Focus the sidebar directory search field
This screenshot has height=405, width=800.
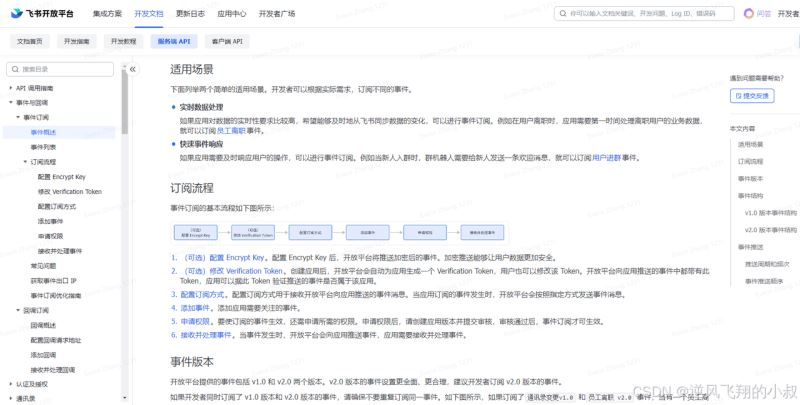pyautogui.click(x=60, y=69)
